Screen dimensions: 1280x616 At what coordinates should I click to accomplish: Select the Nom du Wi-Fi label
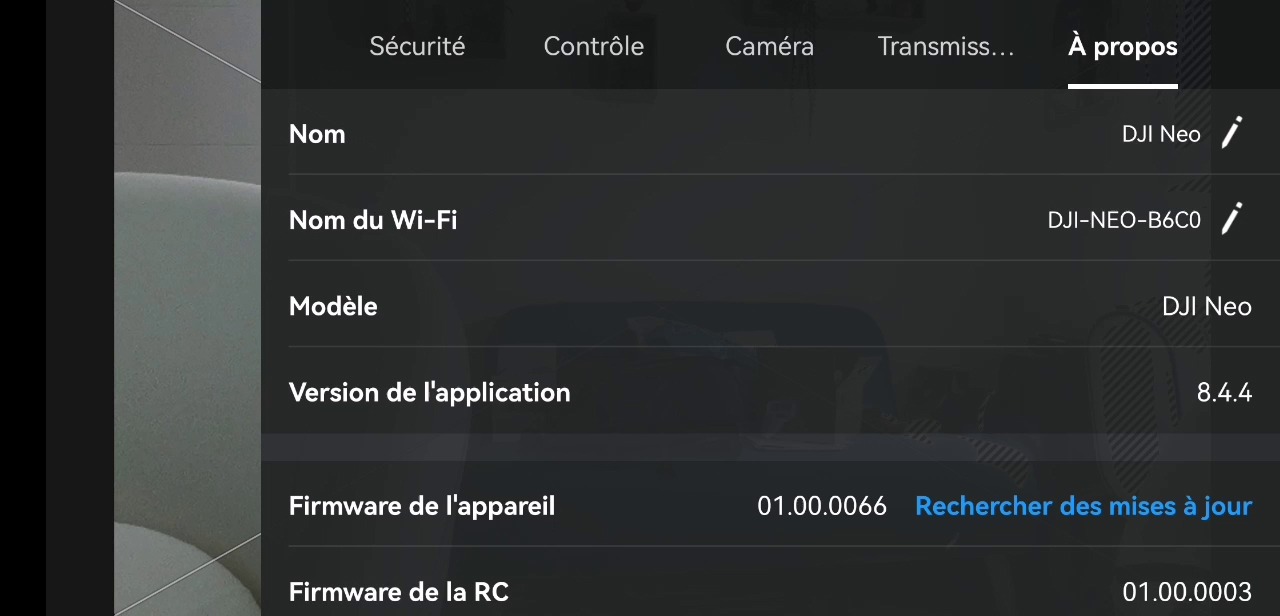click(x=373, y=220)
